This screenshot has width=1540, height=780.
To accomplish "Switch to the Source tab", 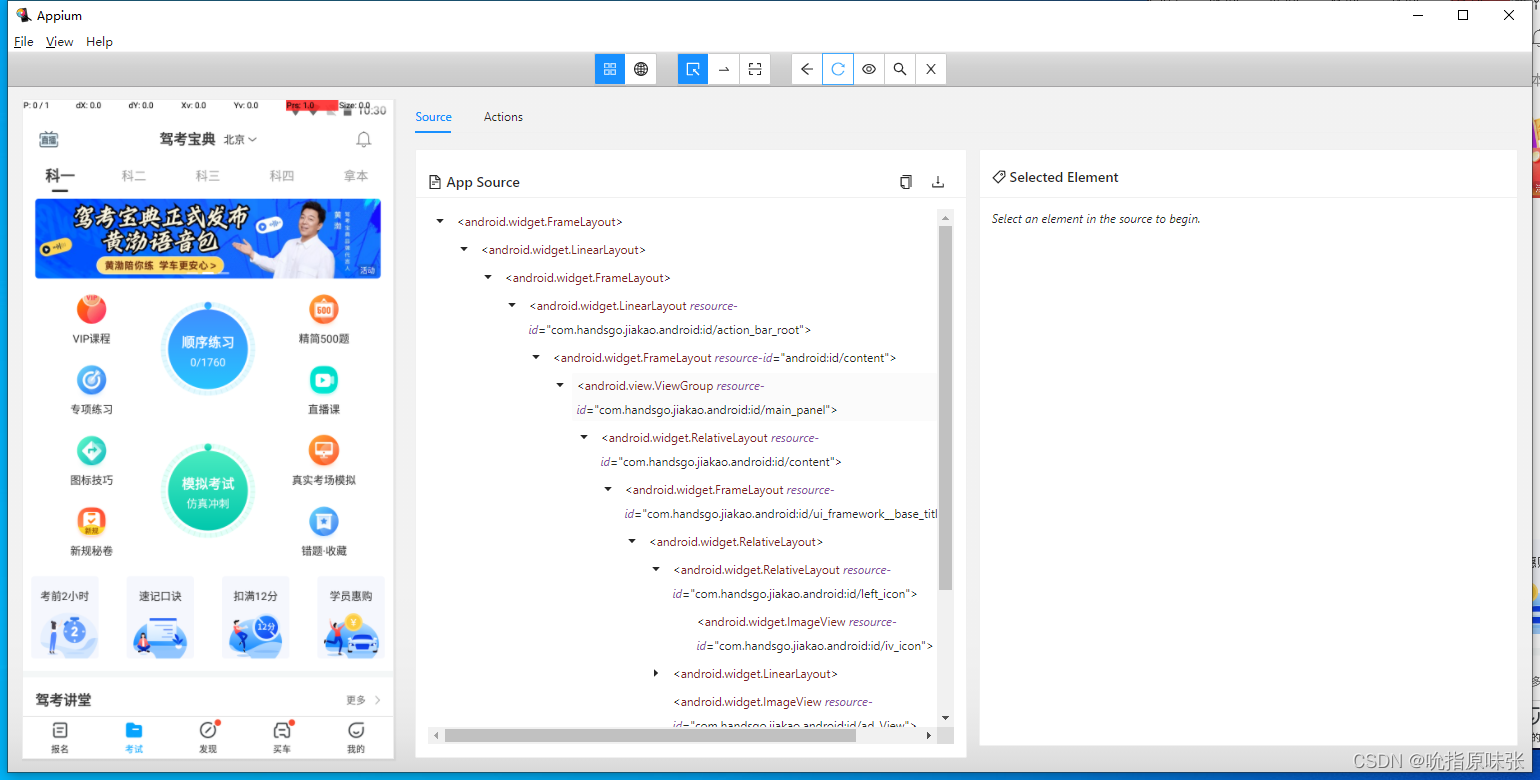I will click(434, 117).
